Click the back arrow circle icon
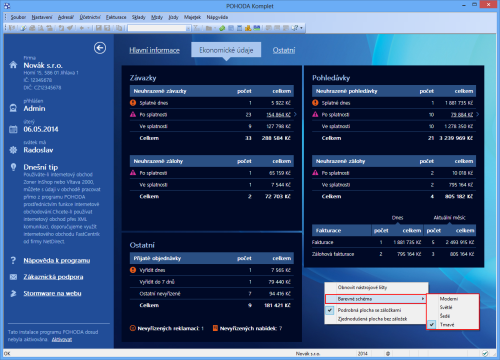This screenshot has width=500, height=360. tap(100, 48)
